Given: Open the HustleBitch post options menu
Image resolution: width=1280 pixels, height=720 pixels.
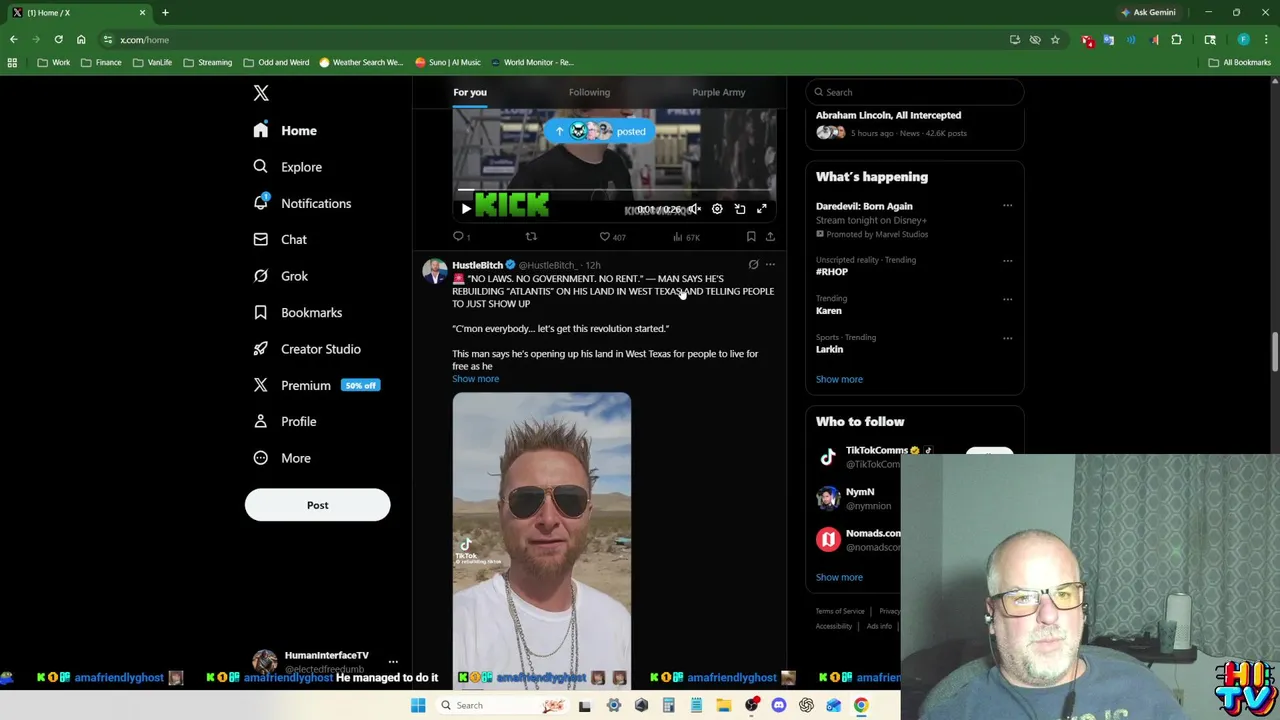Looking at the screenshot, I should click(770, 265).
